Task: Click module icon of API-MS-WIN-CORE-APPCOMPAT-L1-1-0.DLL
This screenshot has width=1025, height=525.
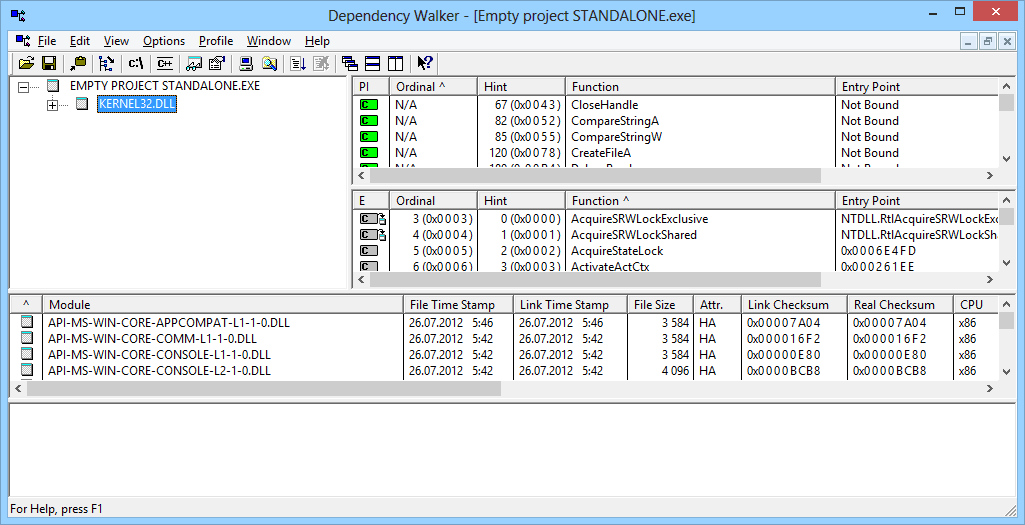Action: click(x=27, y=322)
